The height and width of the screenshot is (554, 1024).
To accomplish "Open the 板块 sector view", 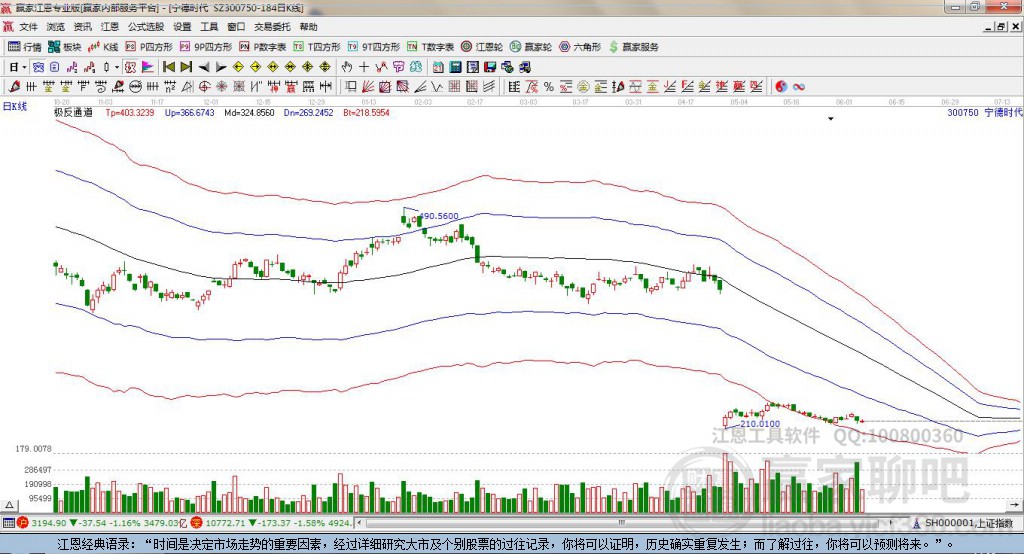I will coord(65,47).
